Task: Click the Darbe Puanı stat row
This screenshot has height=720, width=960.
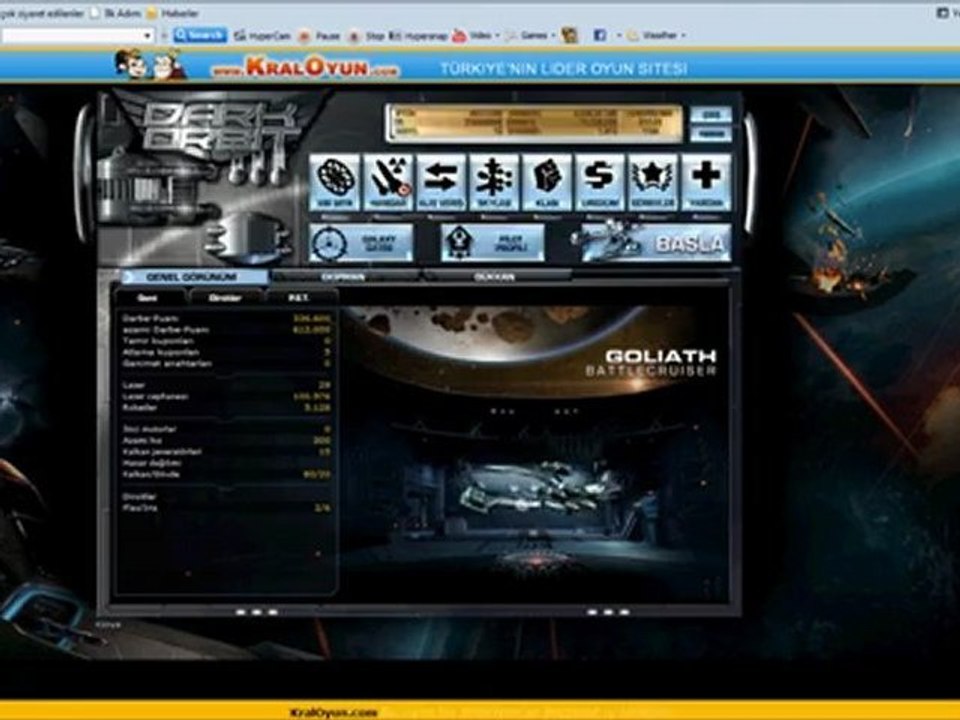Action: click(x=227, y=318)
